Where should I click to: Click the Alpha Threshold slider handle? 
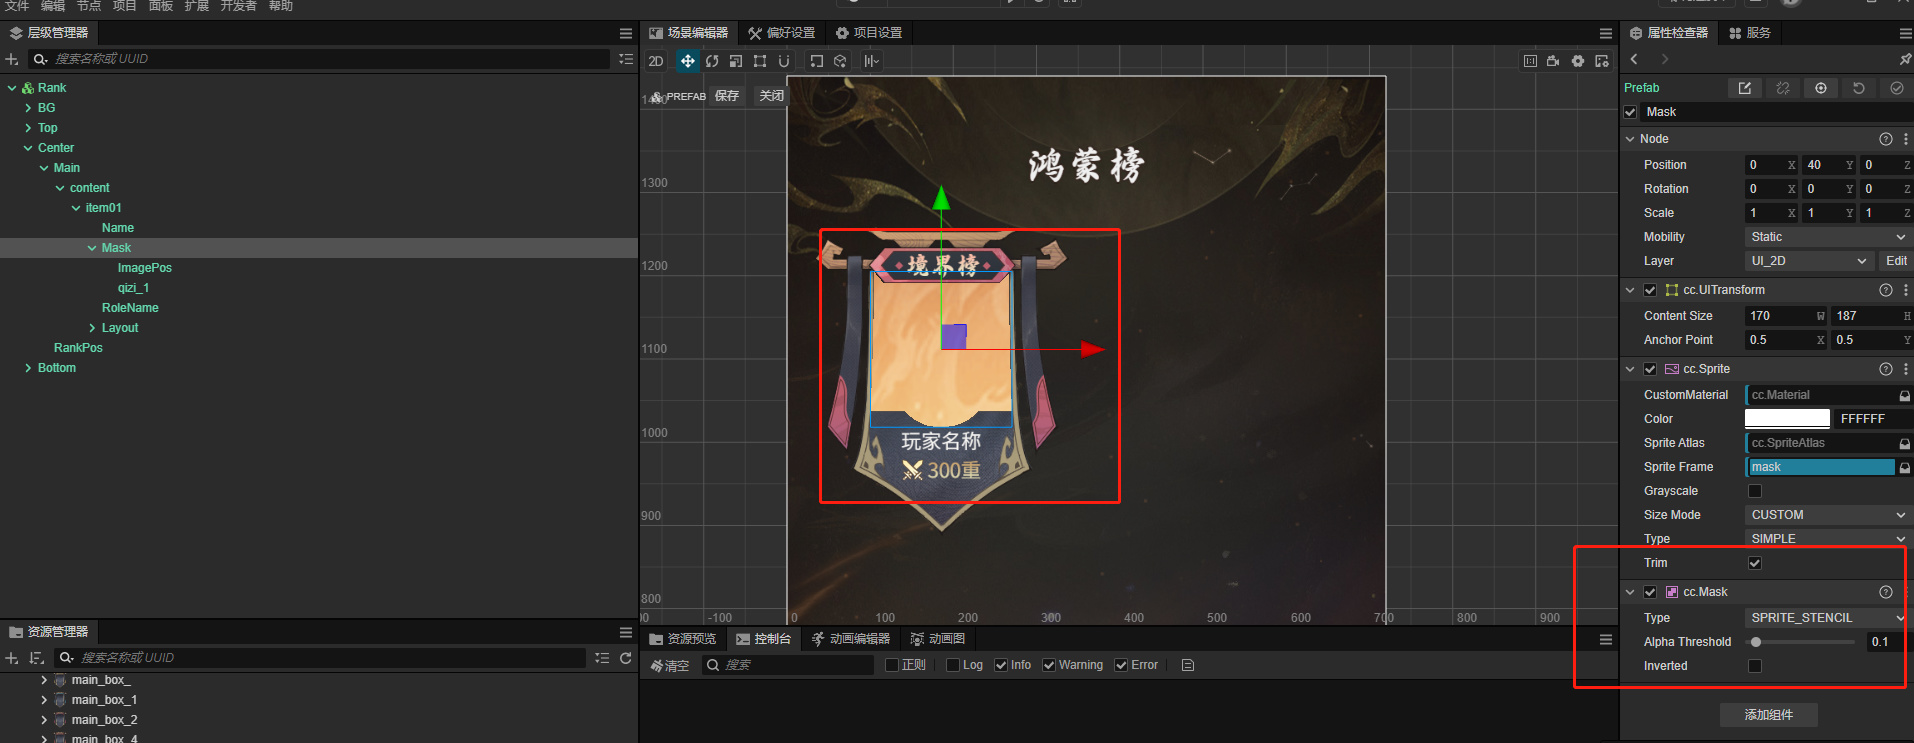(1756, 642)
